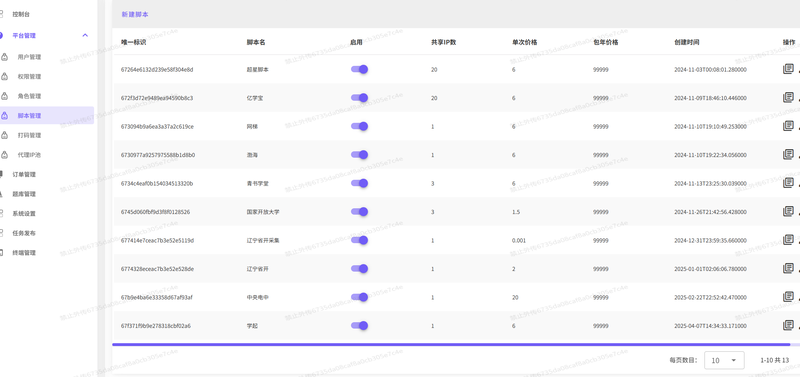Open 打码管理 page
Screen dimensions: 800x377
(29, 135)
